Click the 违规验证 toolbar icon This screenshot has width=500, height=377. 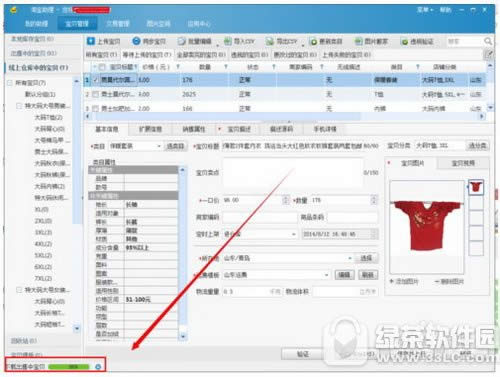point(404,42)
